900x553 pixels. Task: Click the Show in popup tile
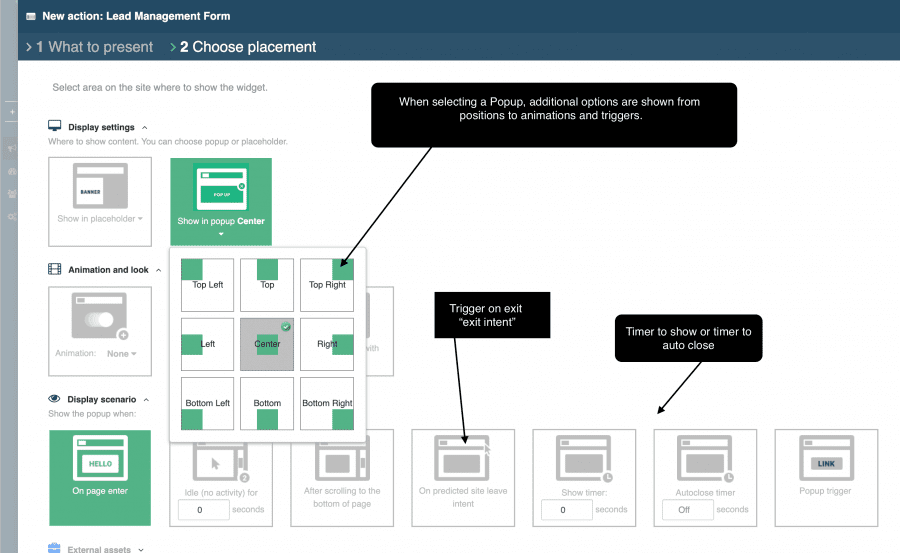(221, 196)
